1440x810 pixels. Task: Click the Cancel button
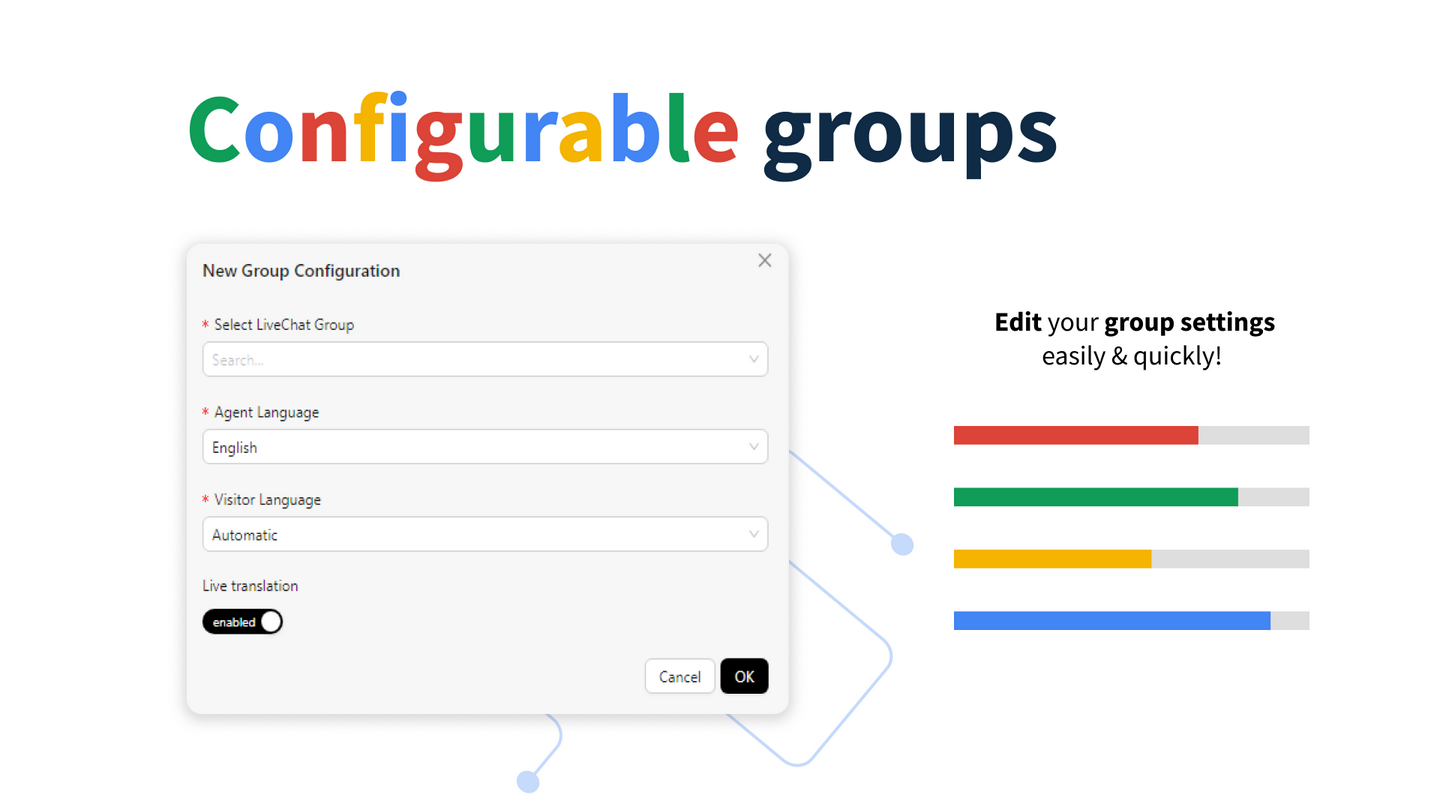click(680, 676)
